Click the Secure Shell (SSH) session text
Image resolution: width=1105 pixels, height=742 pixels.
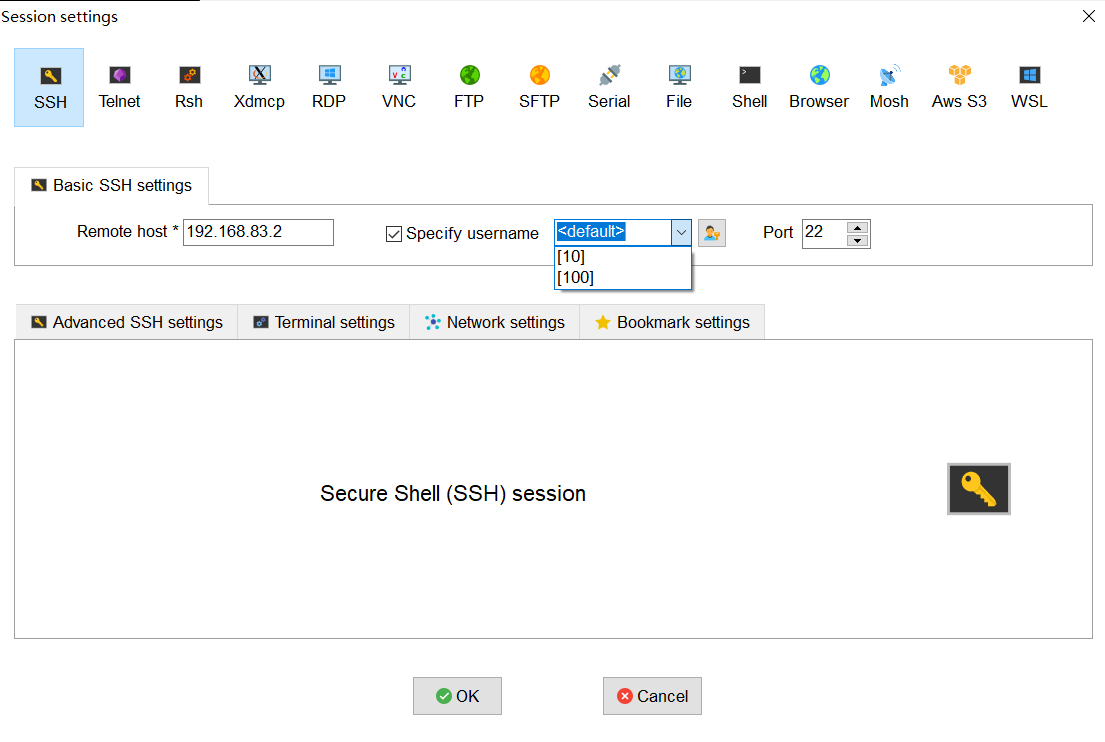[453, 493]
